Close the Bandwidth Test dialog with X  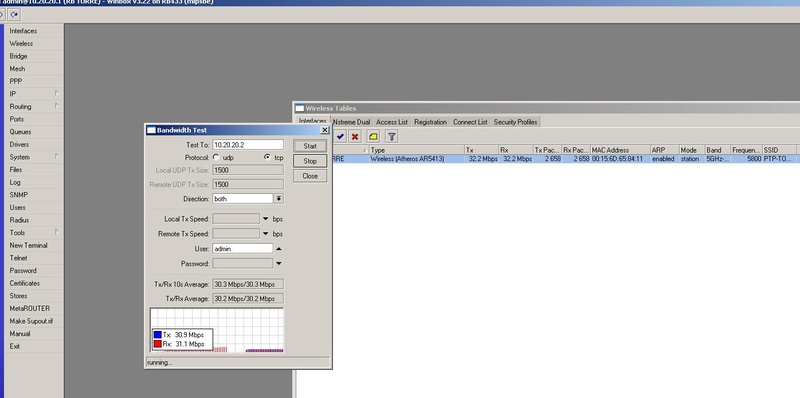pyautogui.click(x=324, y=130)
